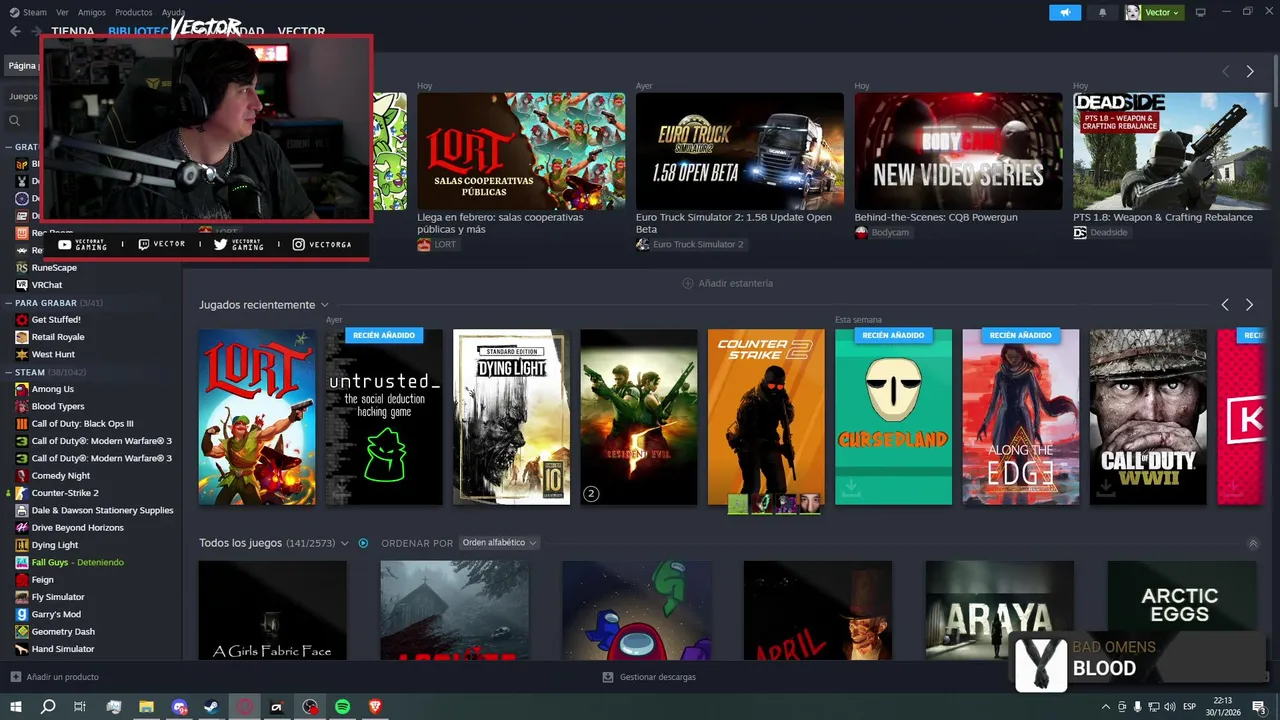Show next featured news items

tap(1249, 71)
